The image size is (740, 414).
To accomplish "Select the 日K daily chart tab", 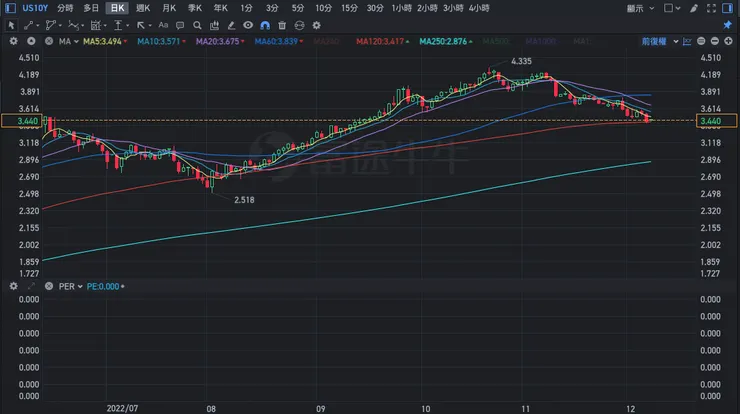I will tap(117, 8).
